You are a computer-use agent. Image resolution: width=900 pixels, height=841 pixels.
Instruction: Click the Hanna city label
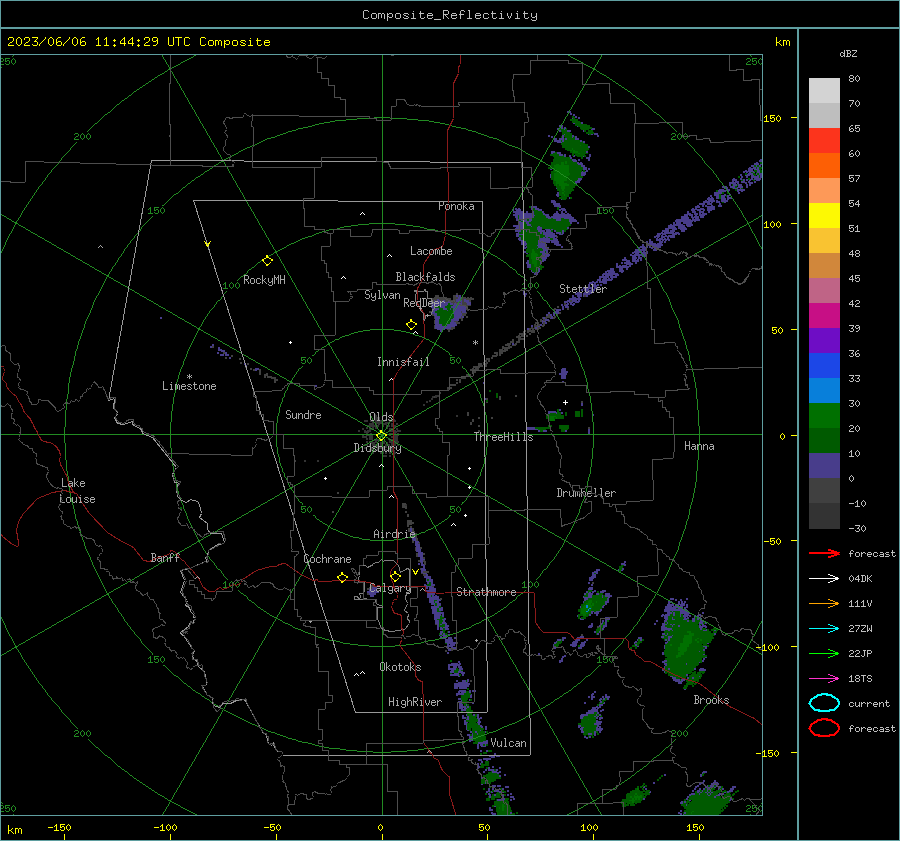pyautogui.click(x=699, y=446)
